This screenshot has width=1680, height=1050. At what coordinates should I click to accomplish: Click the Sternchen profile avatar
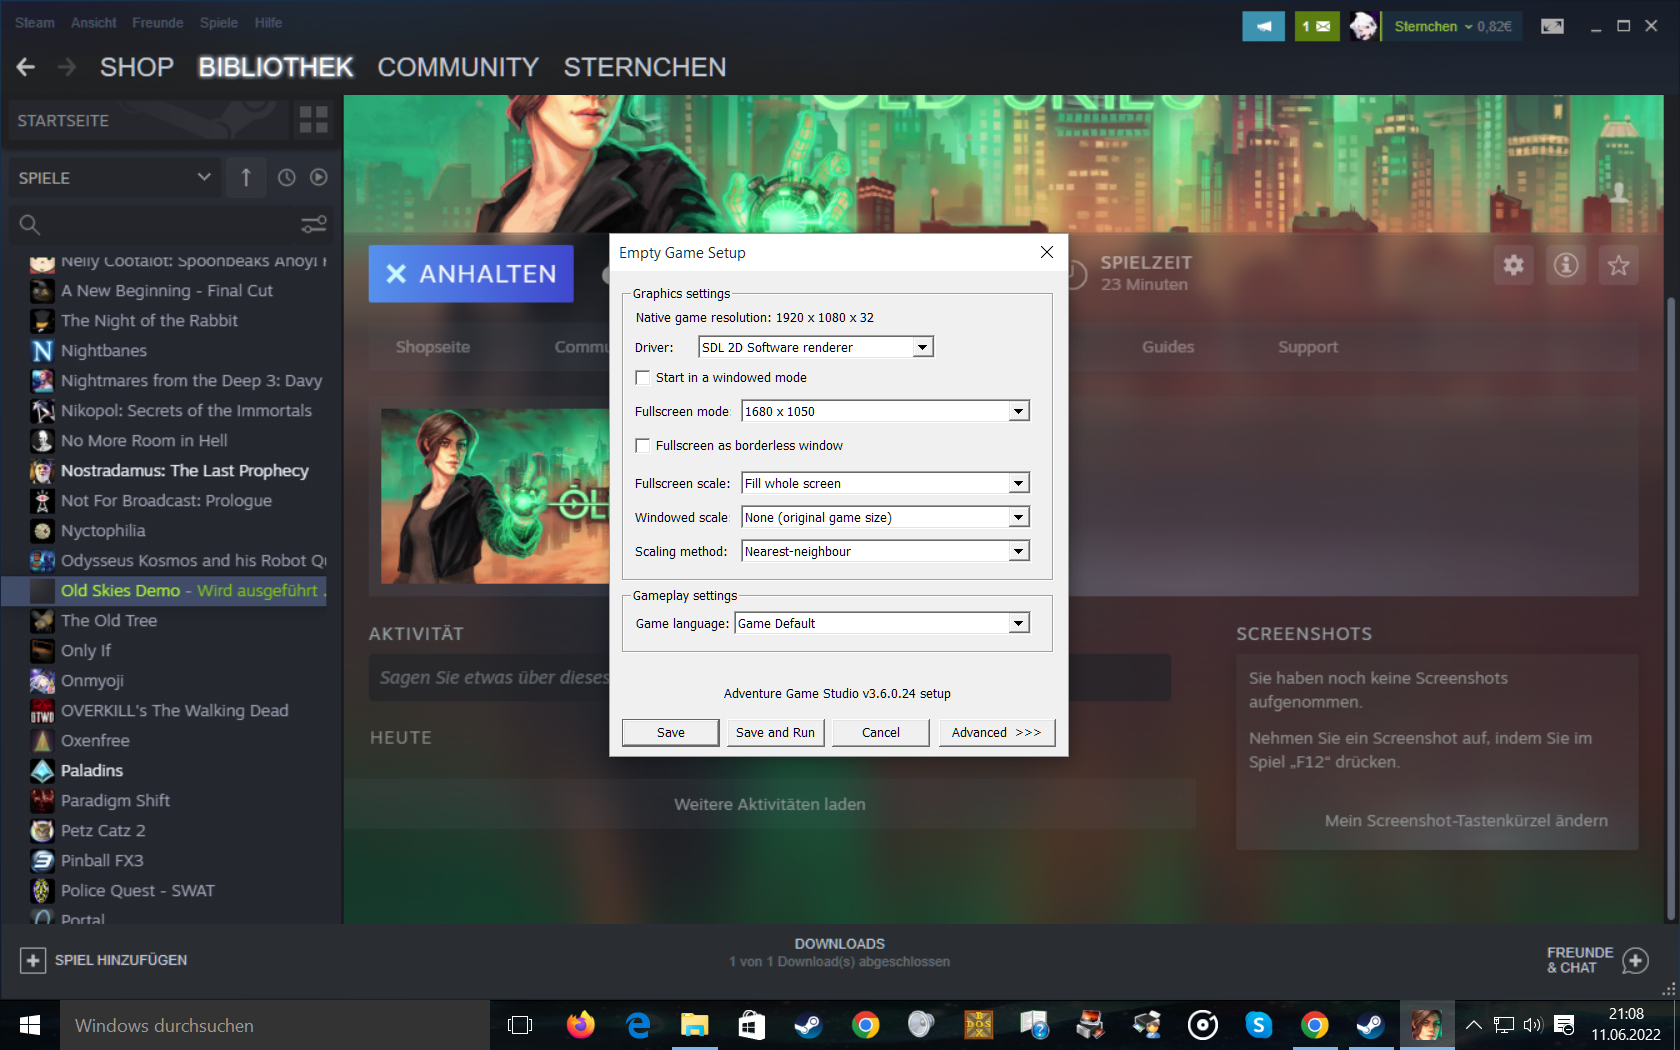1363,26
